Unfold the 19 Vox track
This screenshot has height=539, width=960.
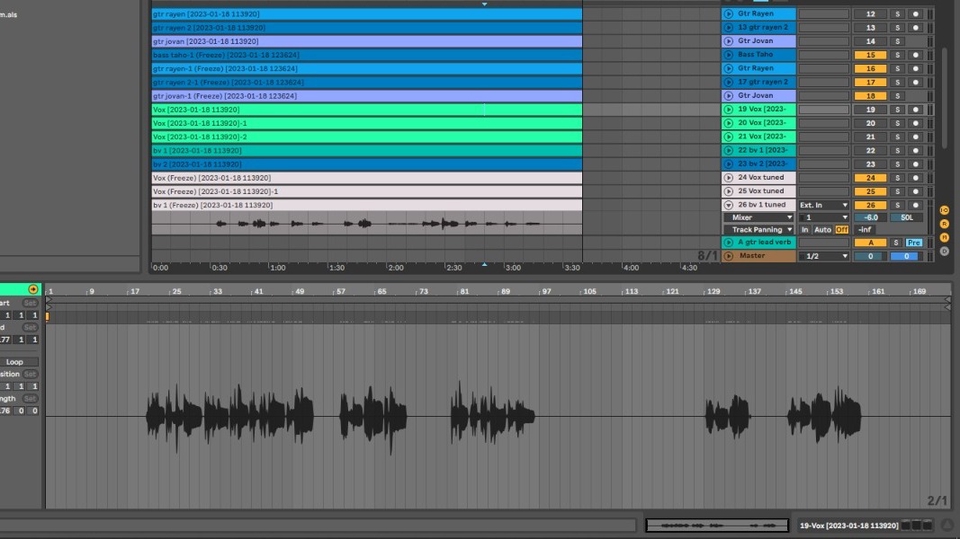pyautogui.click(x=728, y=110)
